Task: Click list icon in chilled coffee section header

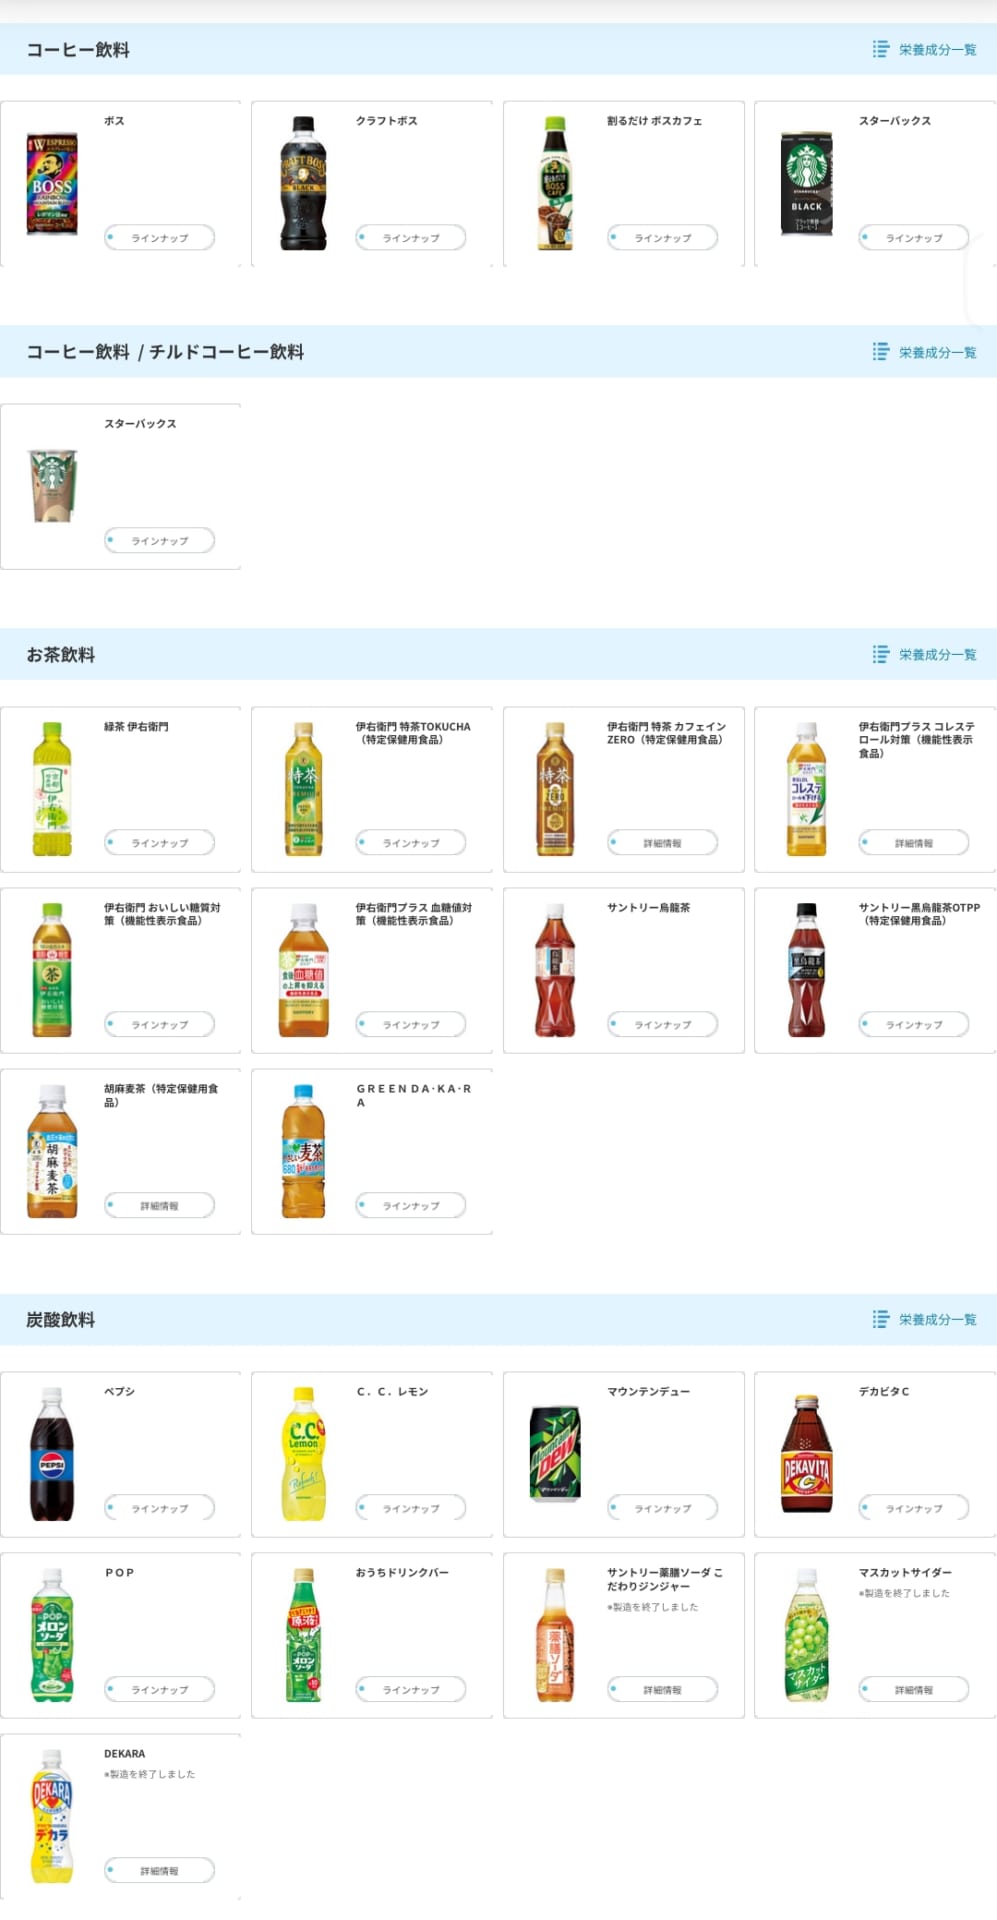Action: click(x=880, y=352)
